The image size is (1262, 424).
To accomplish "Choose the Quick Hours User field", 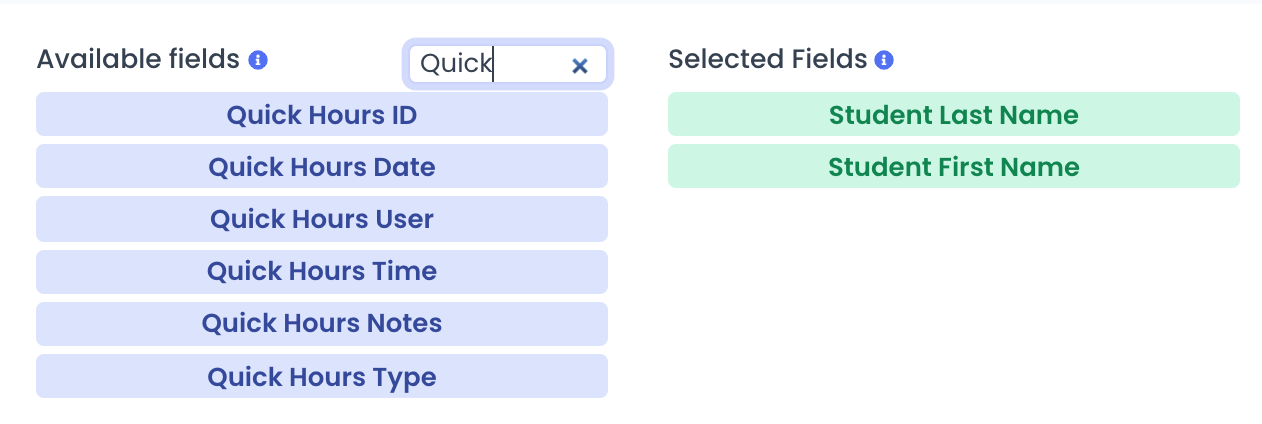I will pyautogui.click(x=322, y=219).
